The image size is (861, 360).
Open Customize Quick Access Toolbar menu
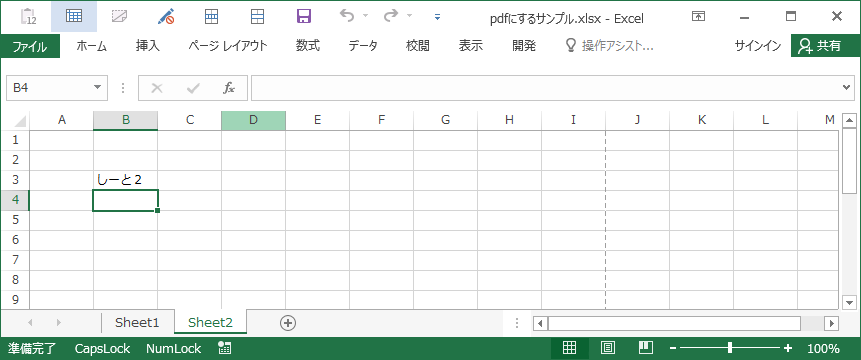(438, 17)
